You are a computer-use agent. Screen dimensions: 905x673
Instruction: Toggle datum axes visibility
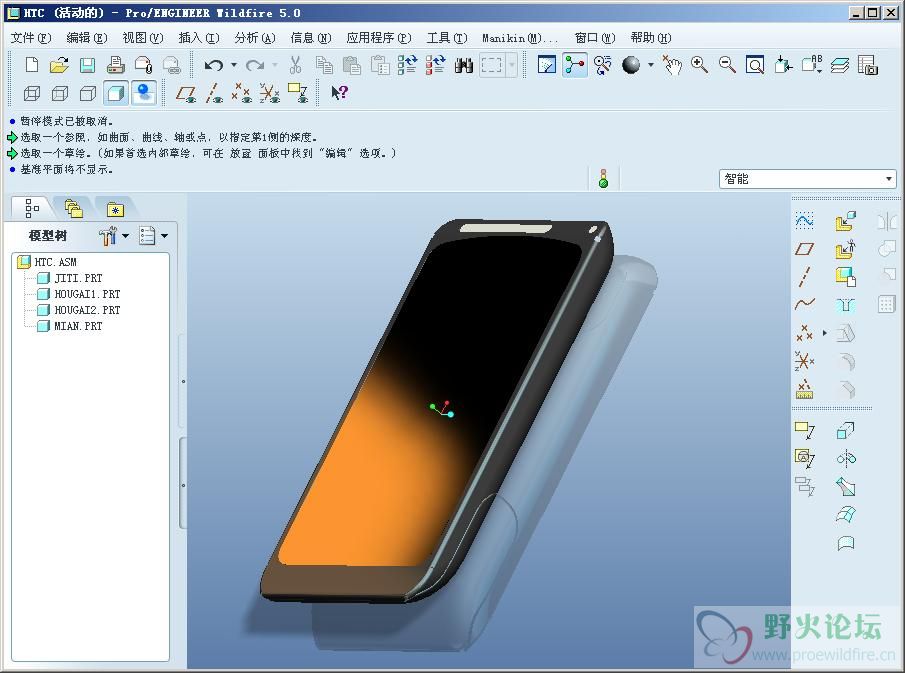click(x=214, y=93)
